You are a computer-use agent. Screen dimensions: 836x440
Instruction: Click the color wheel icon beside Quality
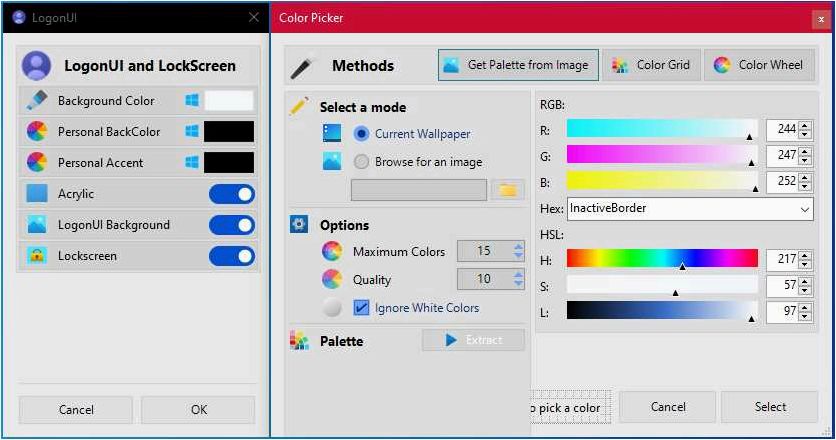(332, 279)
